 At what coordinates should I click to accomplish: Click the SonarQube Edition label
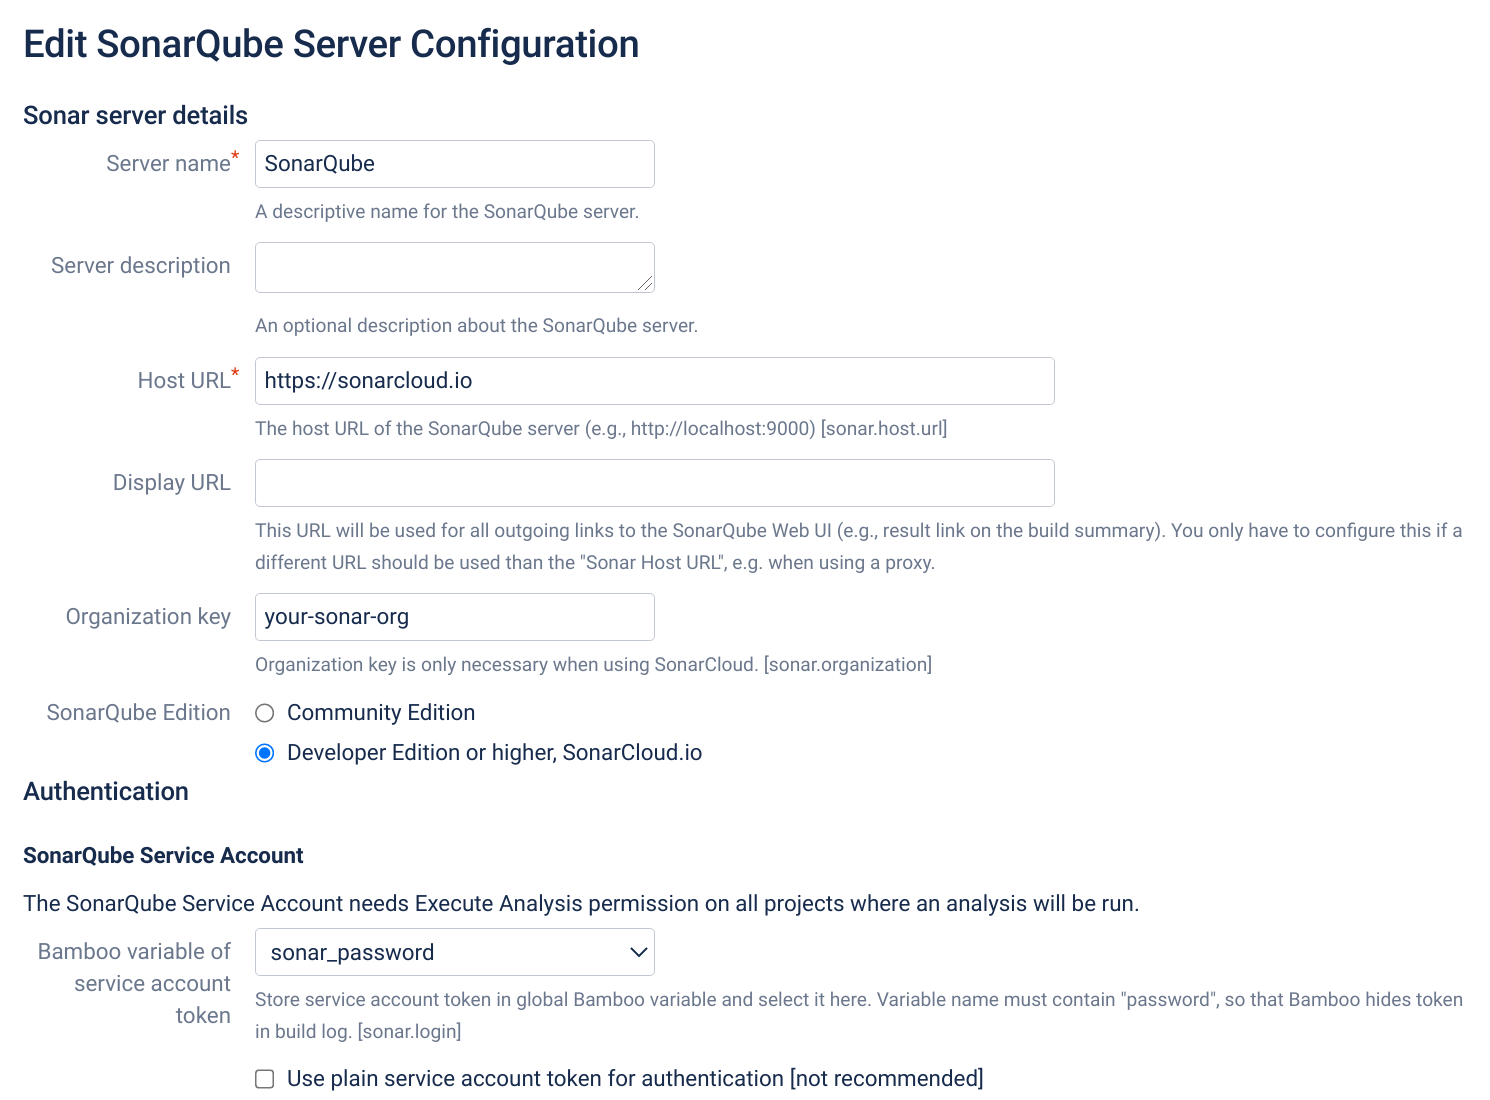(x=138, y=712)
